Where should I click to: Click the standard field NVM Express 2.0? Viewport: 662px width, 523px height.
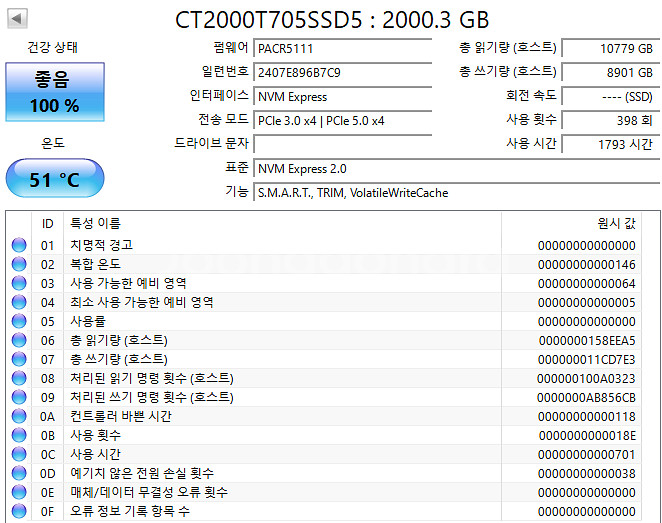pyautogui.click(x=456, y=169)
